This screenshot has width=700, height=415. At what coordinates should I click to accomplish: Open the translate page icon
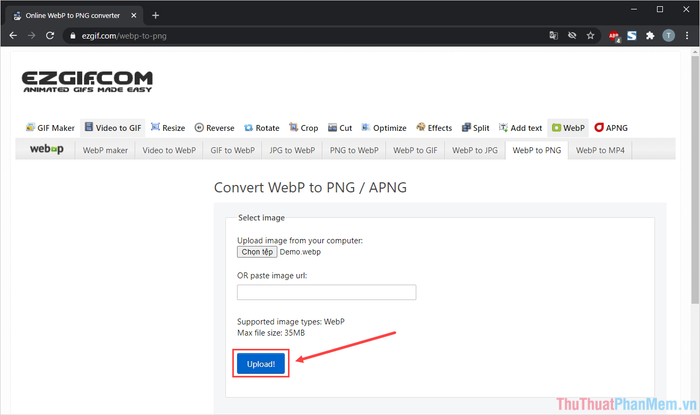(x=554, y=35)
